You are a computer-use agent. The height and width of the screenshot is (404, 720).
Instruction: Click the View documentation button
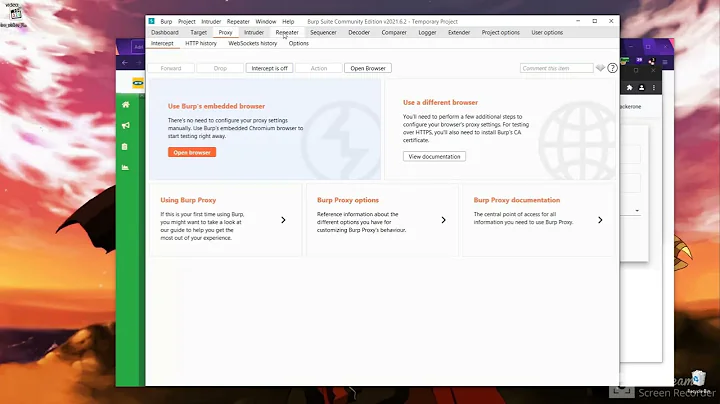click(x=434, y=157)
